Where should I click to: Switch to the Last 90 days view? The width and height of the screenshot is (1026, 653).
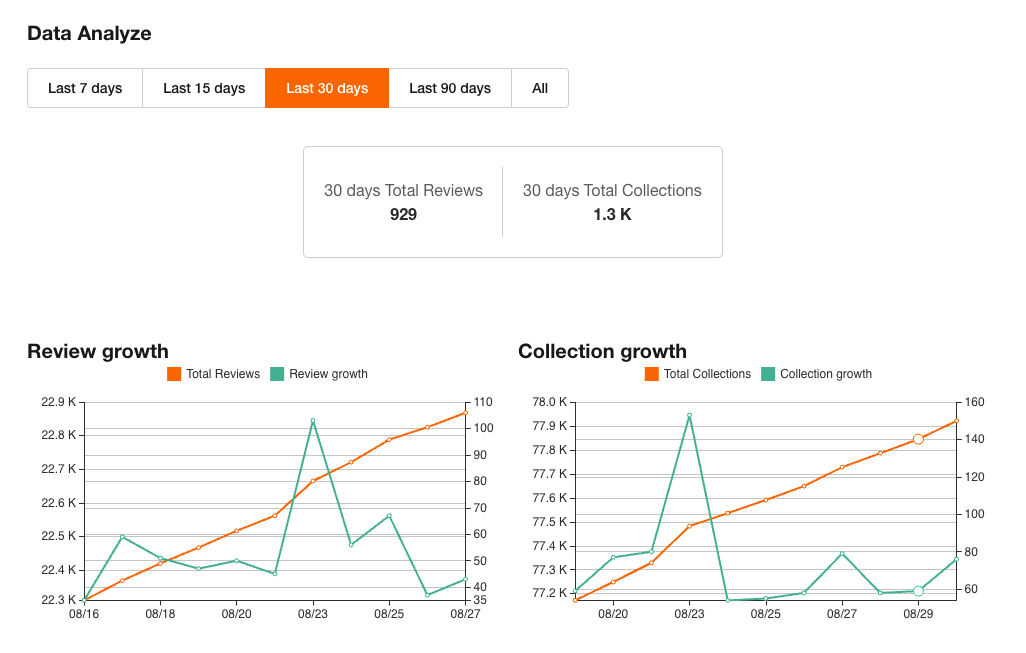[450, 88]
